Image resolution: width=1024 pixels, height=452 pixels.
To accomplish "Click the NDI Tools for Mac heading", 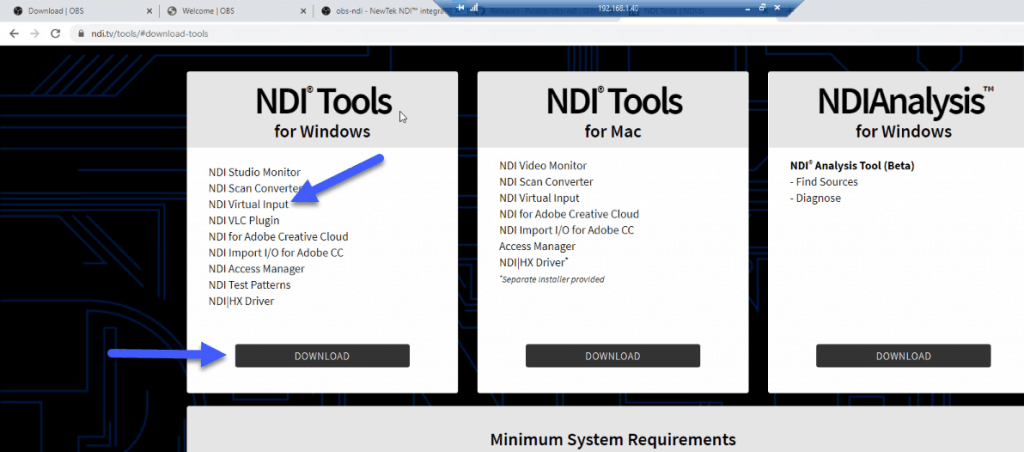I will pos(613,112).
